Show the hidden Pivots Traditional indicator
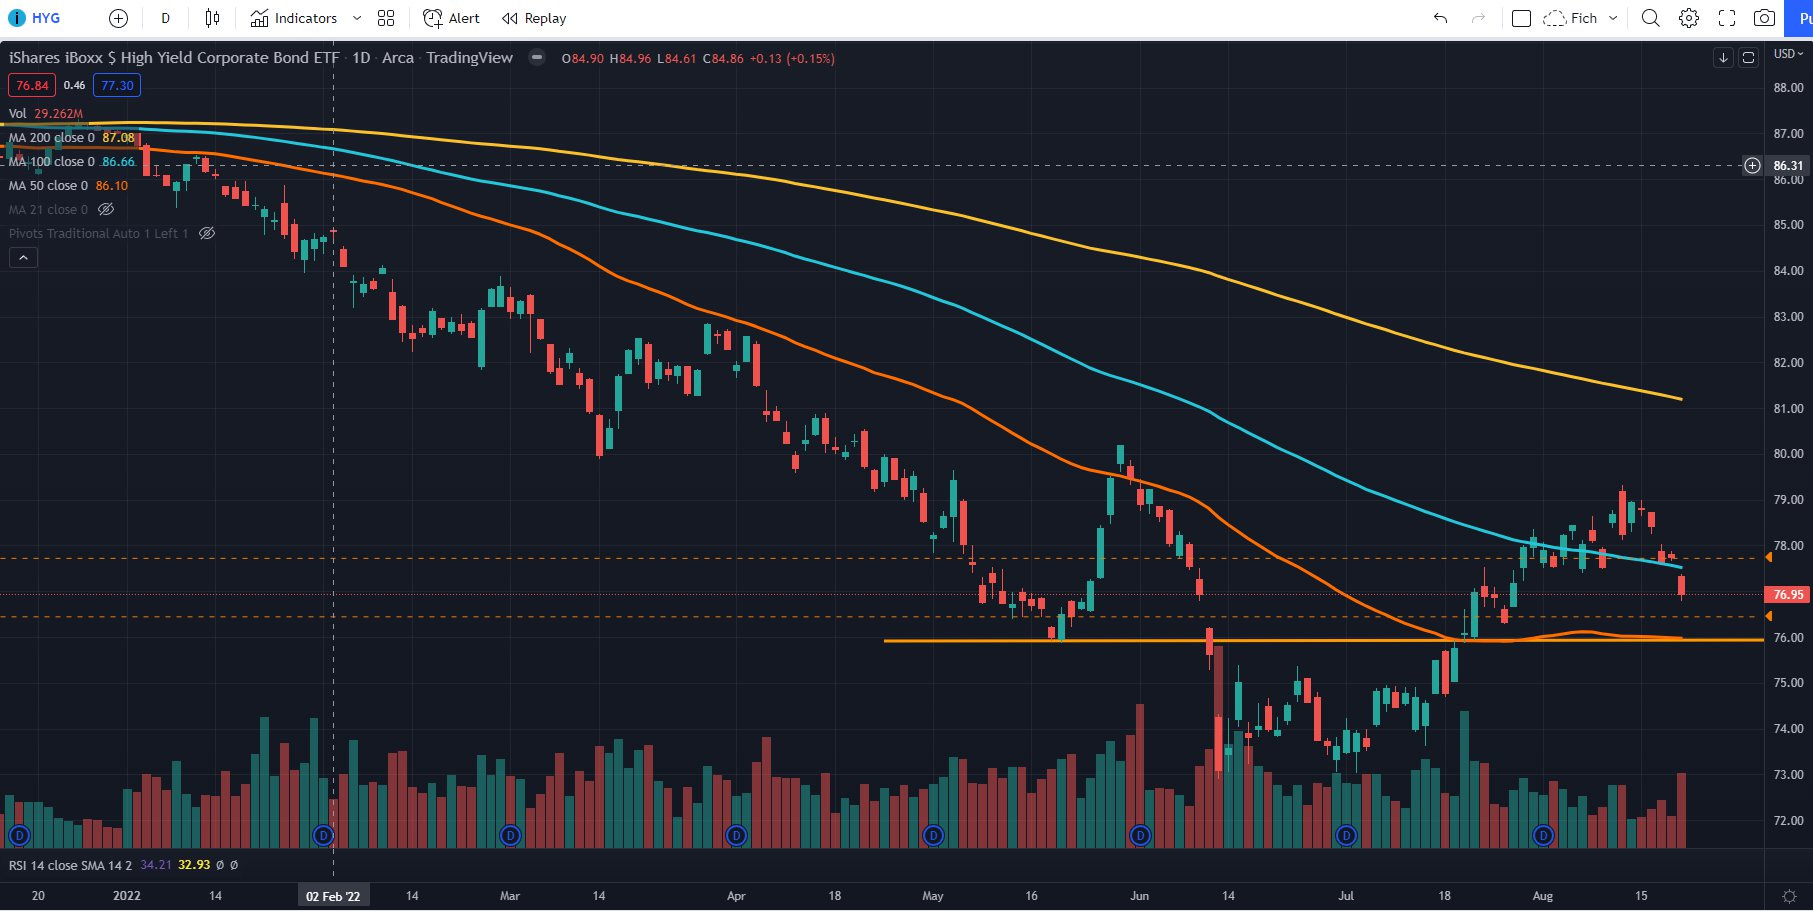Image resolution: width=1813 pixels, height=912 pixels. (x=207, y=234)
